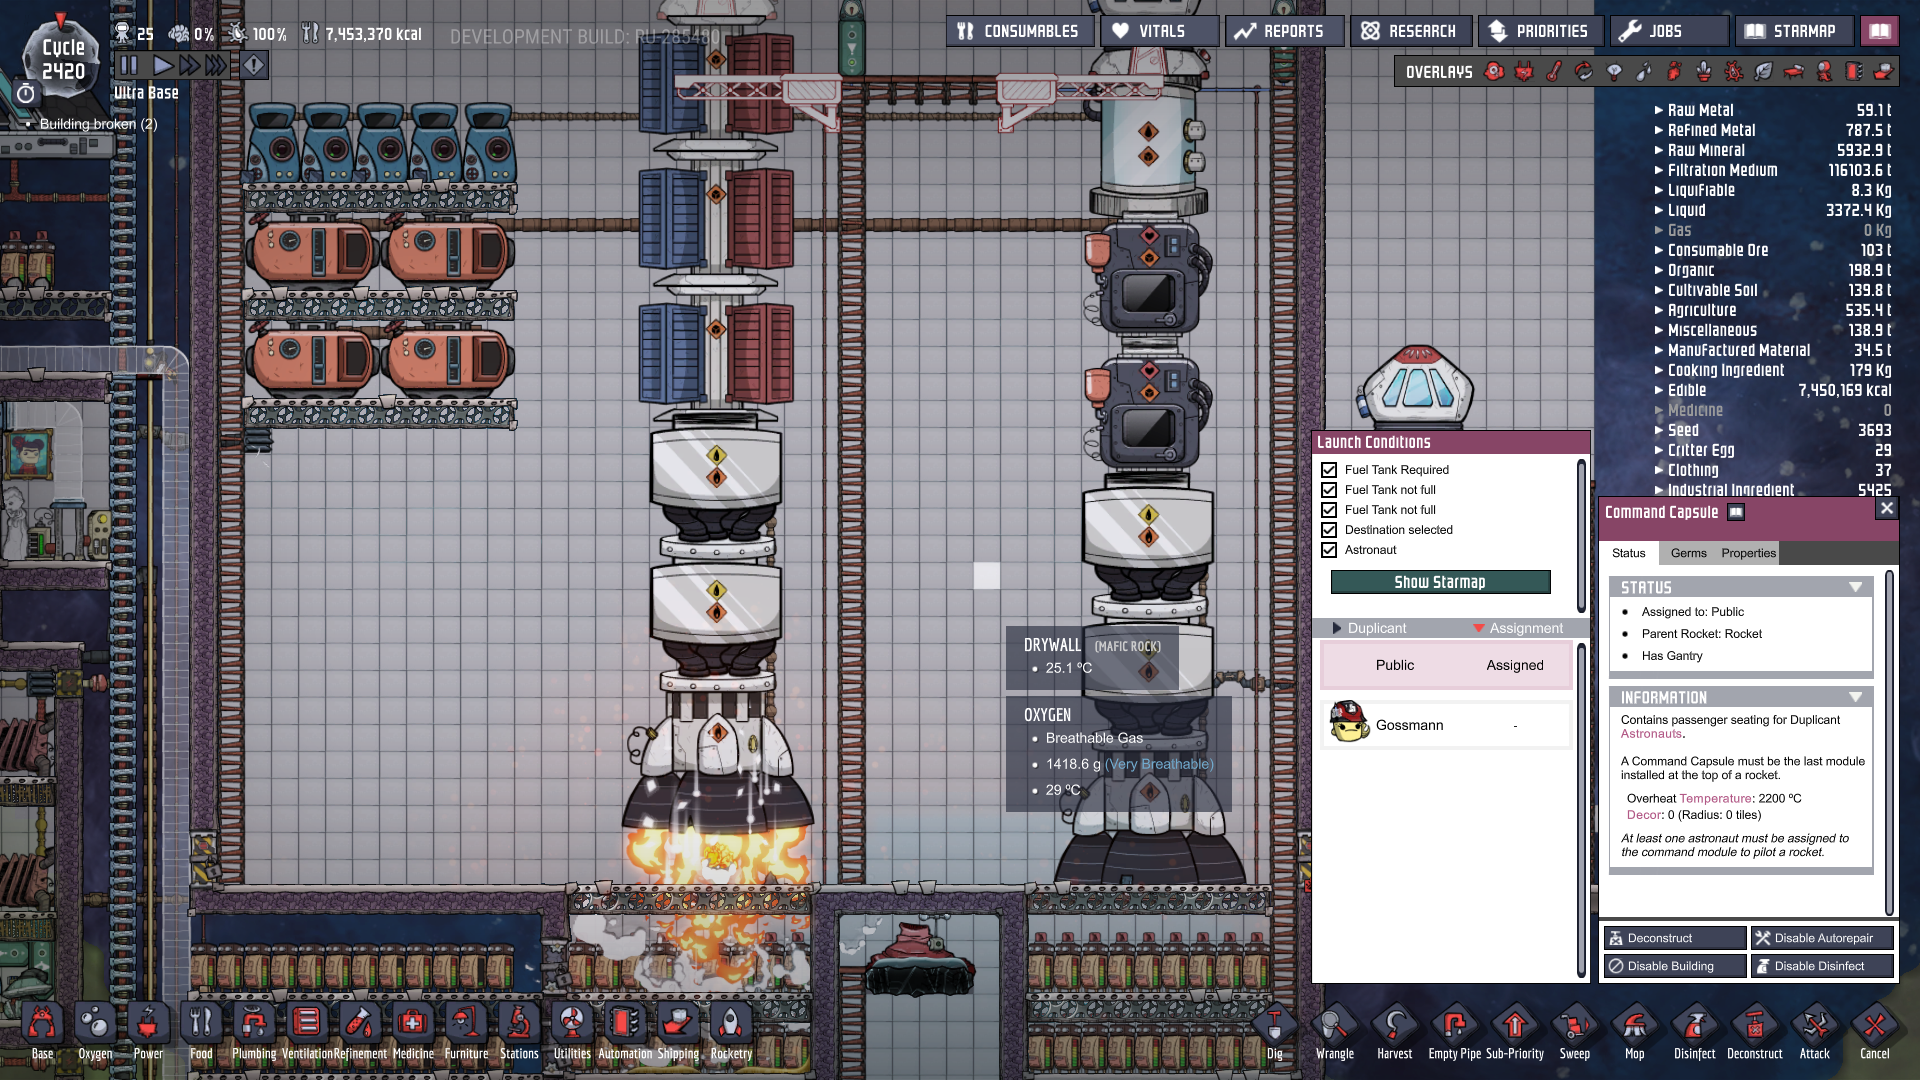Collapse the STATUS section
Screen dimensions: 1920x1080
coord(1855,588)
